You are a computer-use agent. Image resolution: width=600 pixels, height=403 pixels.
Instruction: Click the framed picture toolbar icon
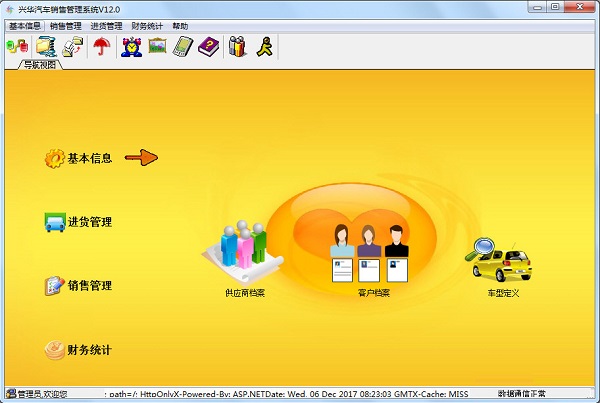(x=157, y=46)
